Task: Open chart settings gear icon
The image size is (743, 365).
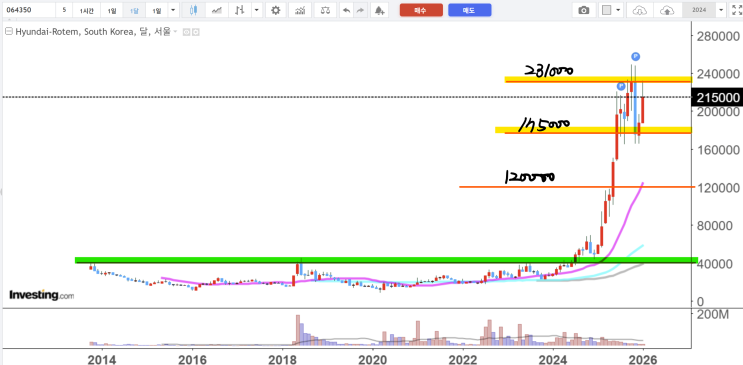Action: (x=276, y=10)
